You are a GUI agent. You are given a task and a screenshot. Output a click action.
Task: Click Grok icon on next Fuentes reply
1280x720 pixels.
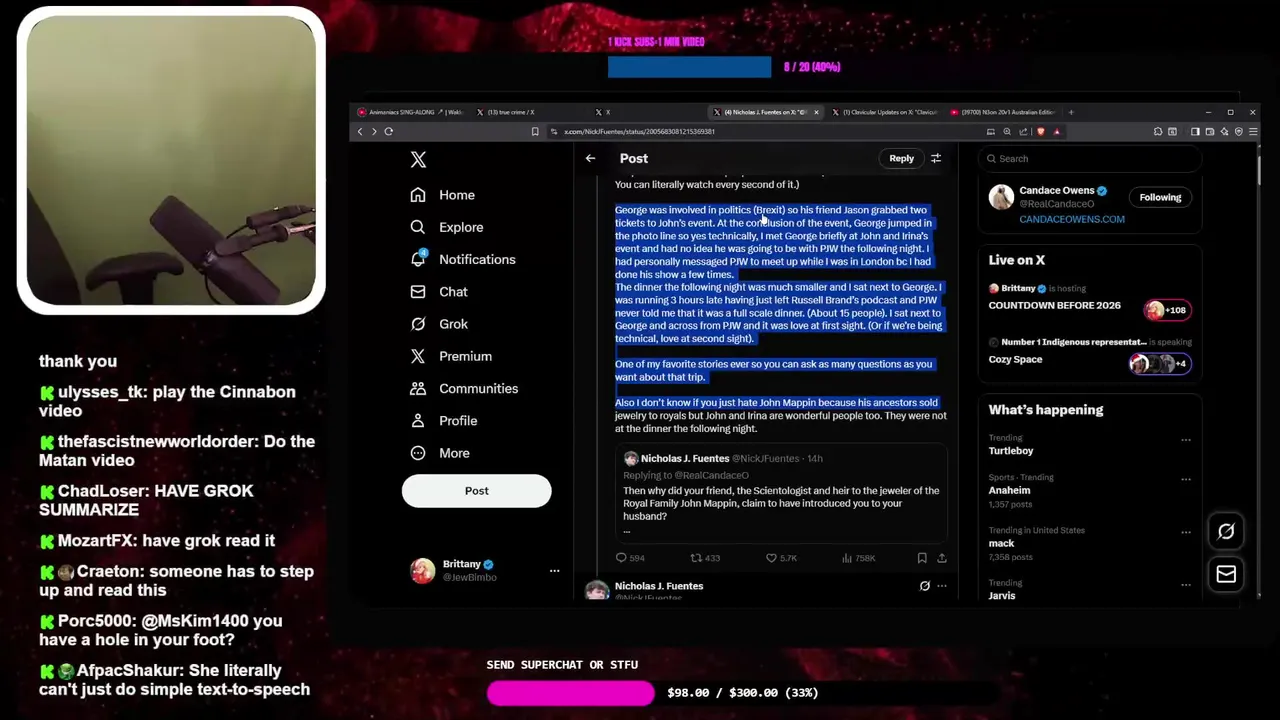924,586
